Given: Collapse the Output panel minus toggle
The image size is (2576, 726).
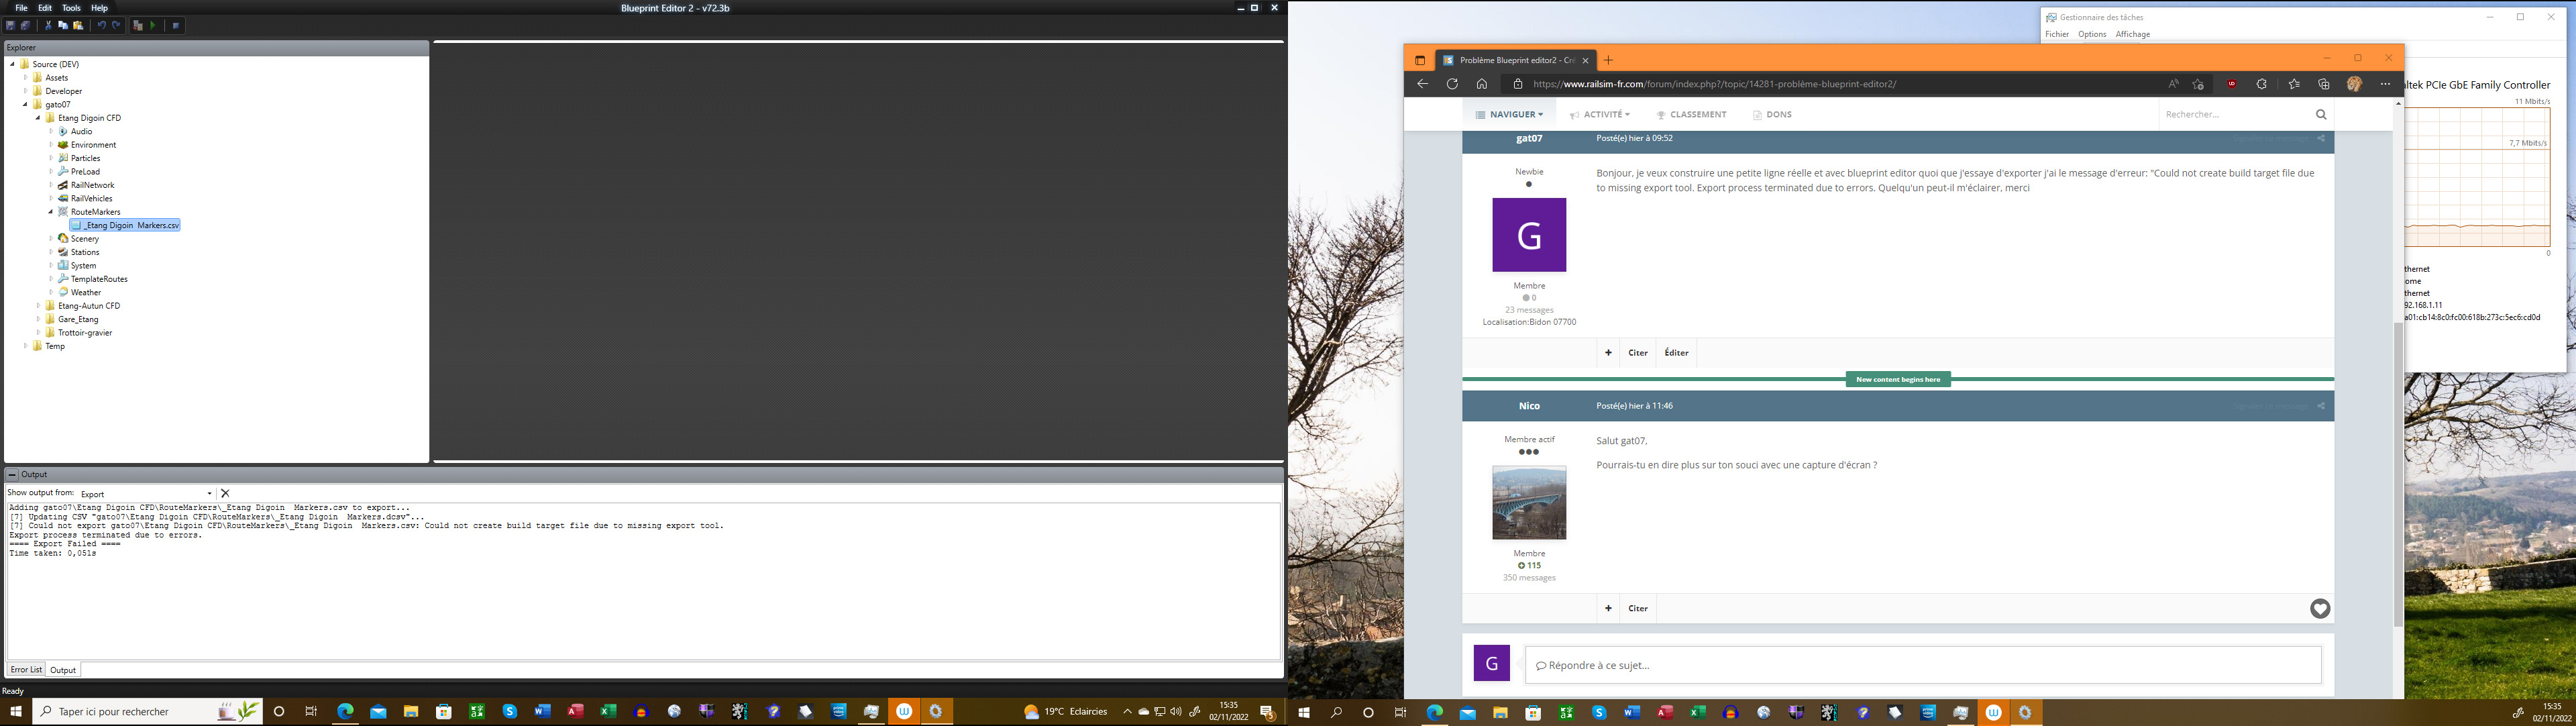Looking at the screenshot, I should click(12, 474).
